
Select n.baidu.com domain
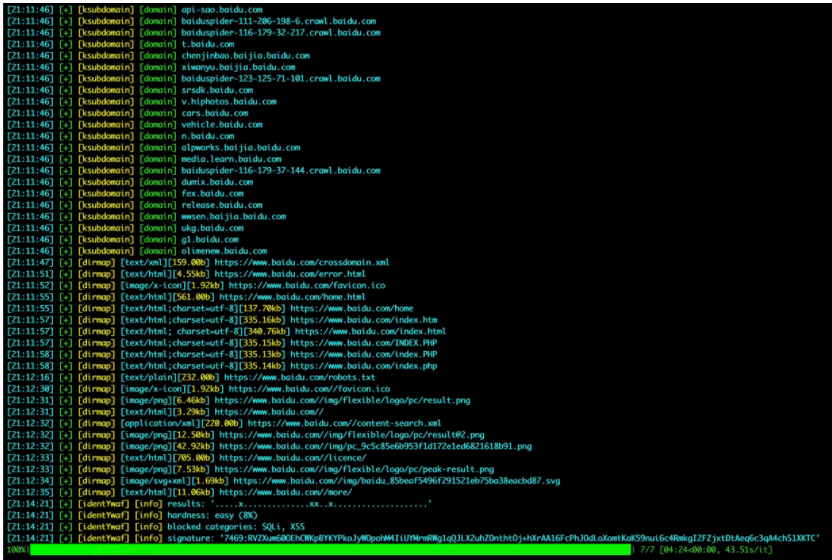click(207, 136)
